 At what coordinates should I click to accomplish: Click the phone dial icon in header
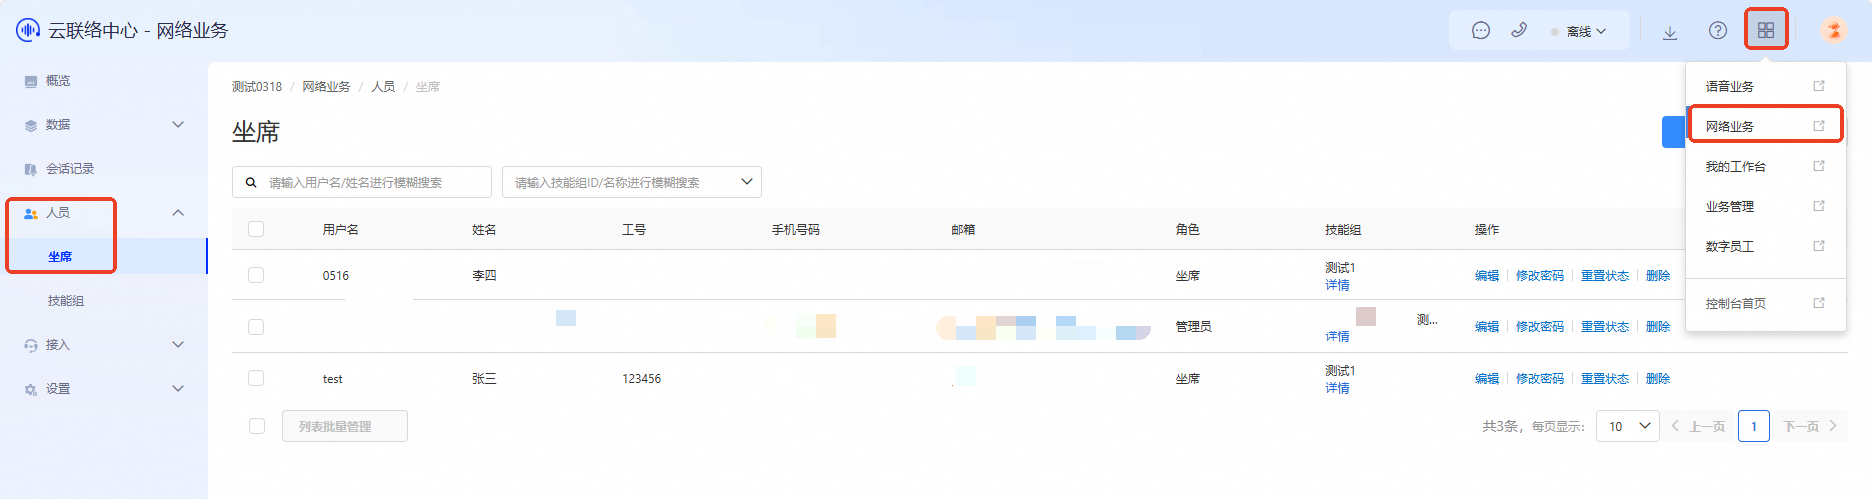point(1519,30)
